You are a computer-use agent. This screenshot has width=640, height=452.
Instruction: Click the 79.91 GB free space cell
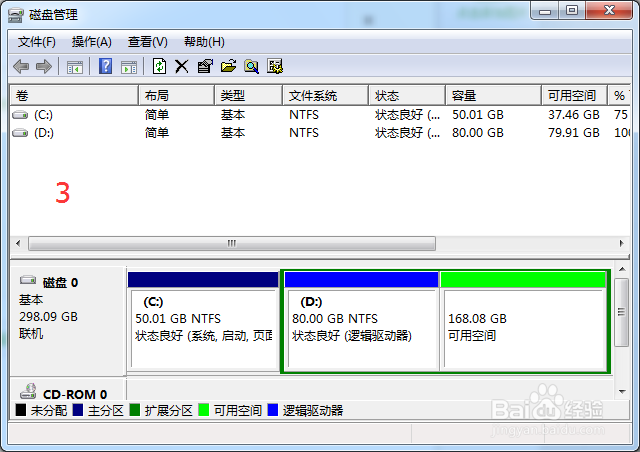(x=574, y=133)
